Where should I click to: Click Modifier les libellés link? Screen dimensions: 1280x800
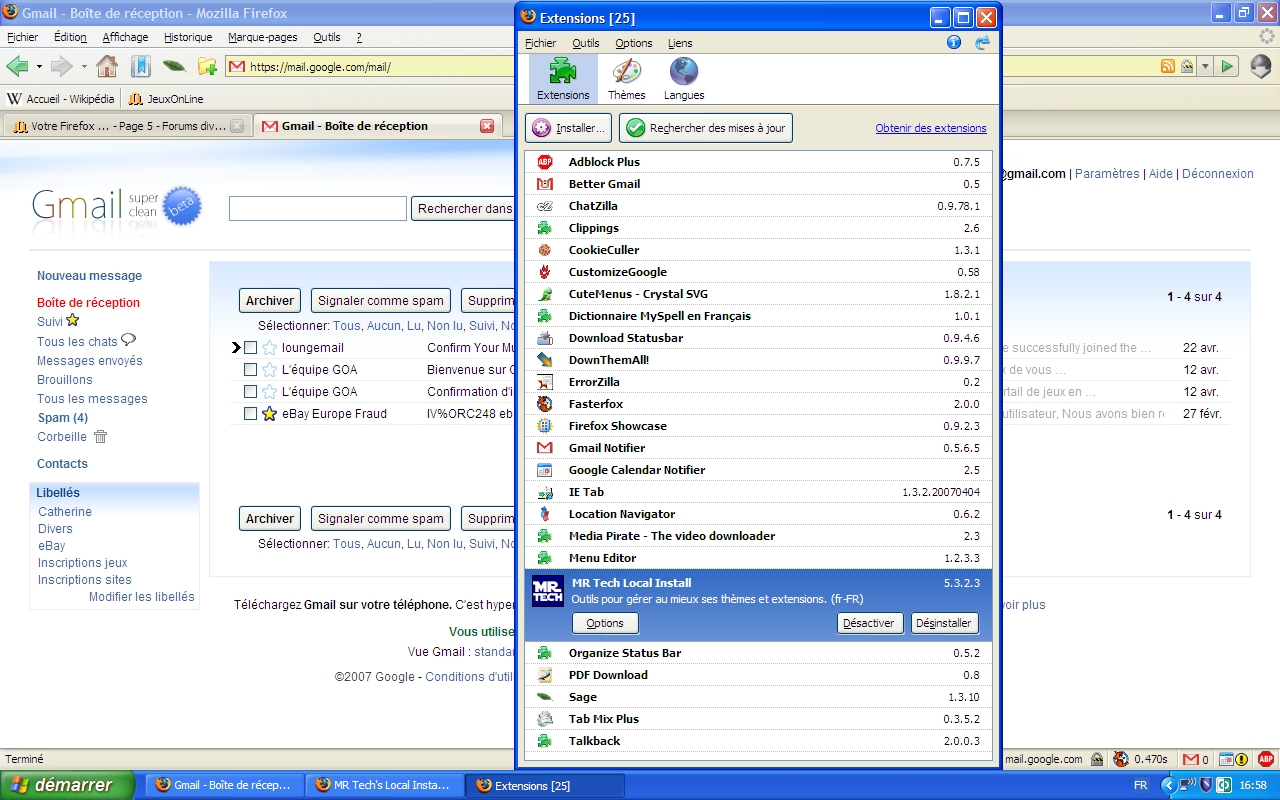pos(142,597)
